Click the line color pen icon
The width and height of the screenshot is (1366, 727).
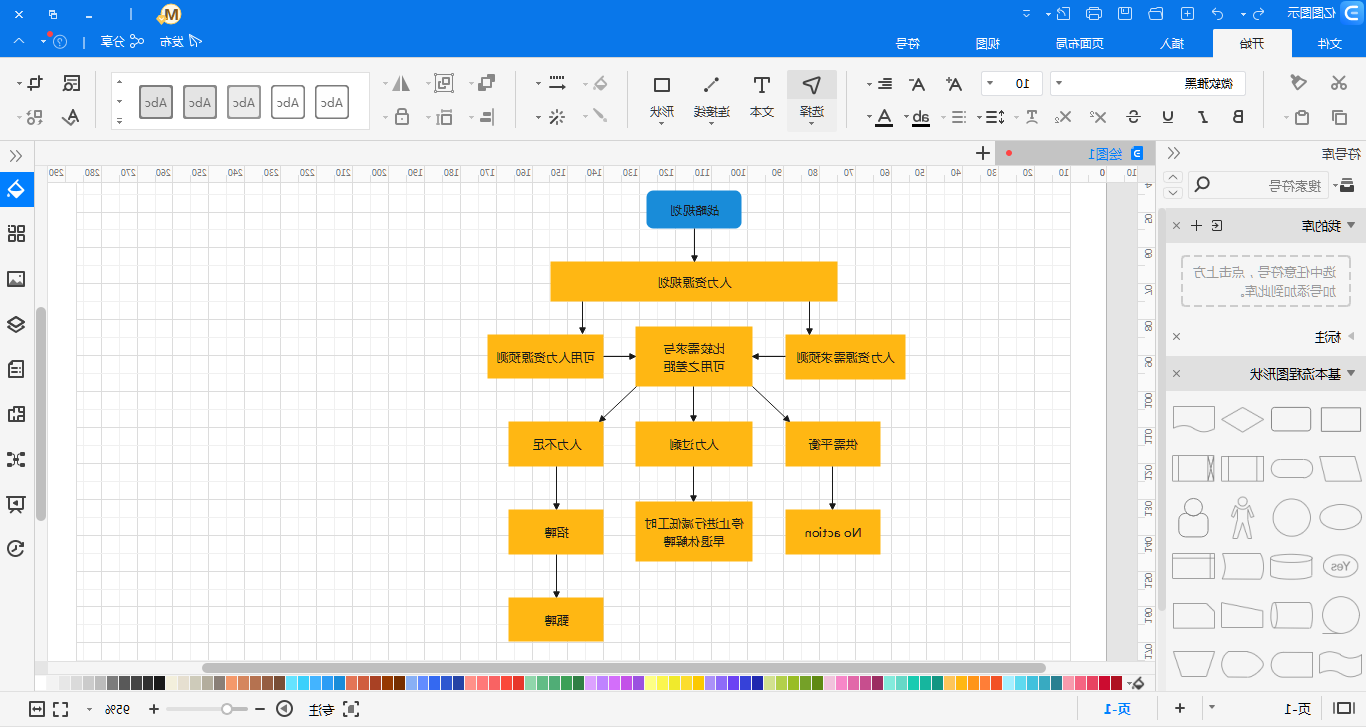click(599, 116)
